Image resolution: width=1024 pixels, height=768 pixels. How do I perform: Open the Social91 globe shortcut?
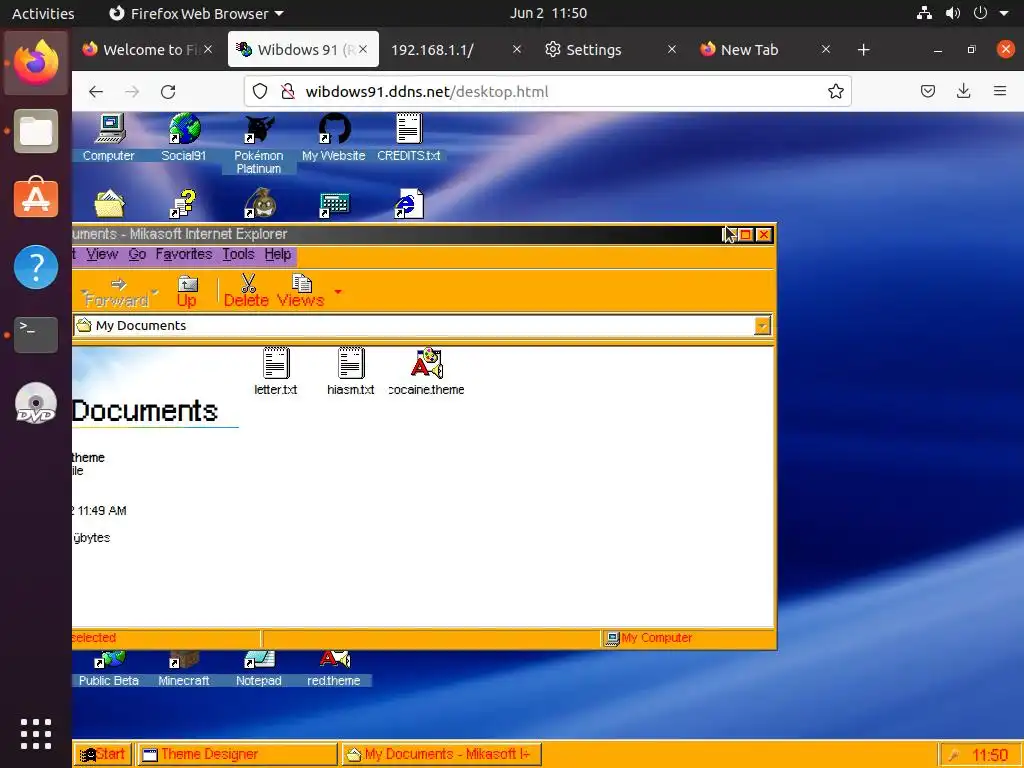(x=184, y=137)
